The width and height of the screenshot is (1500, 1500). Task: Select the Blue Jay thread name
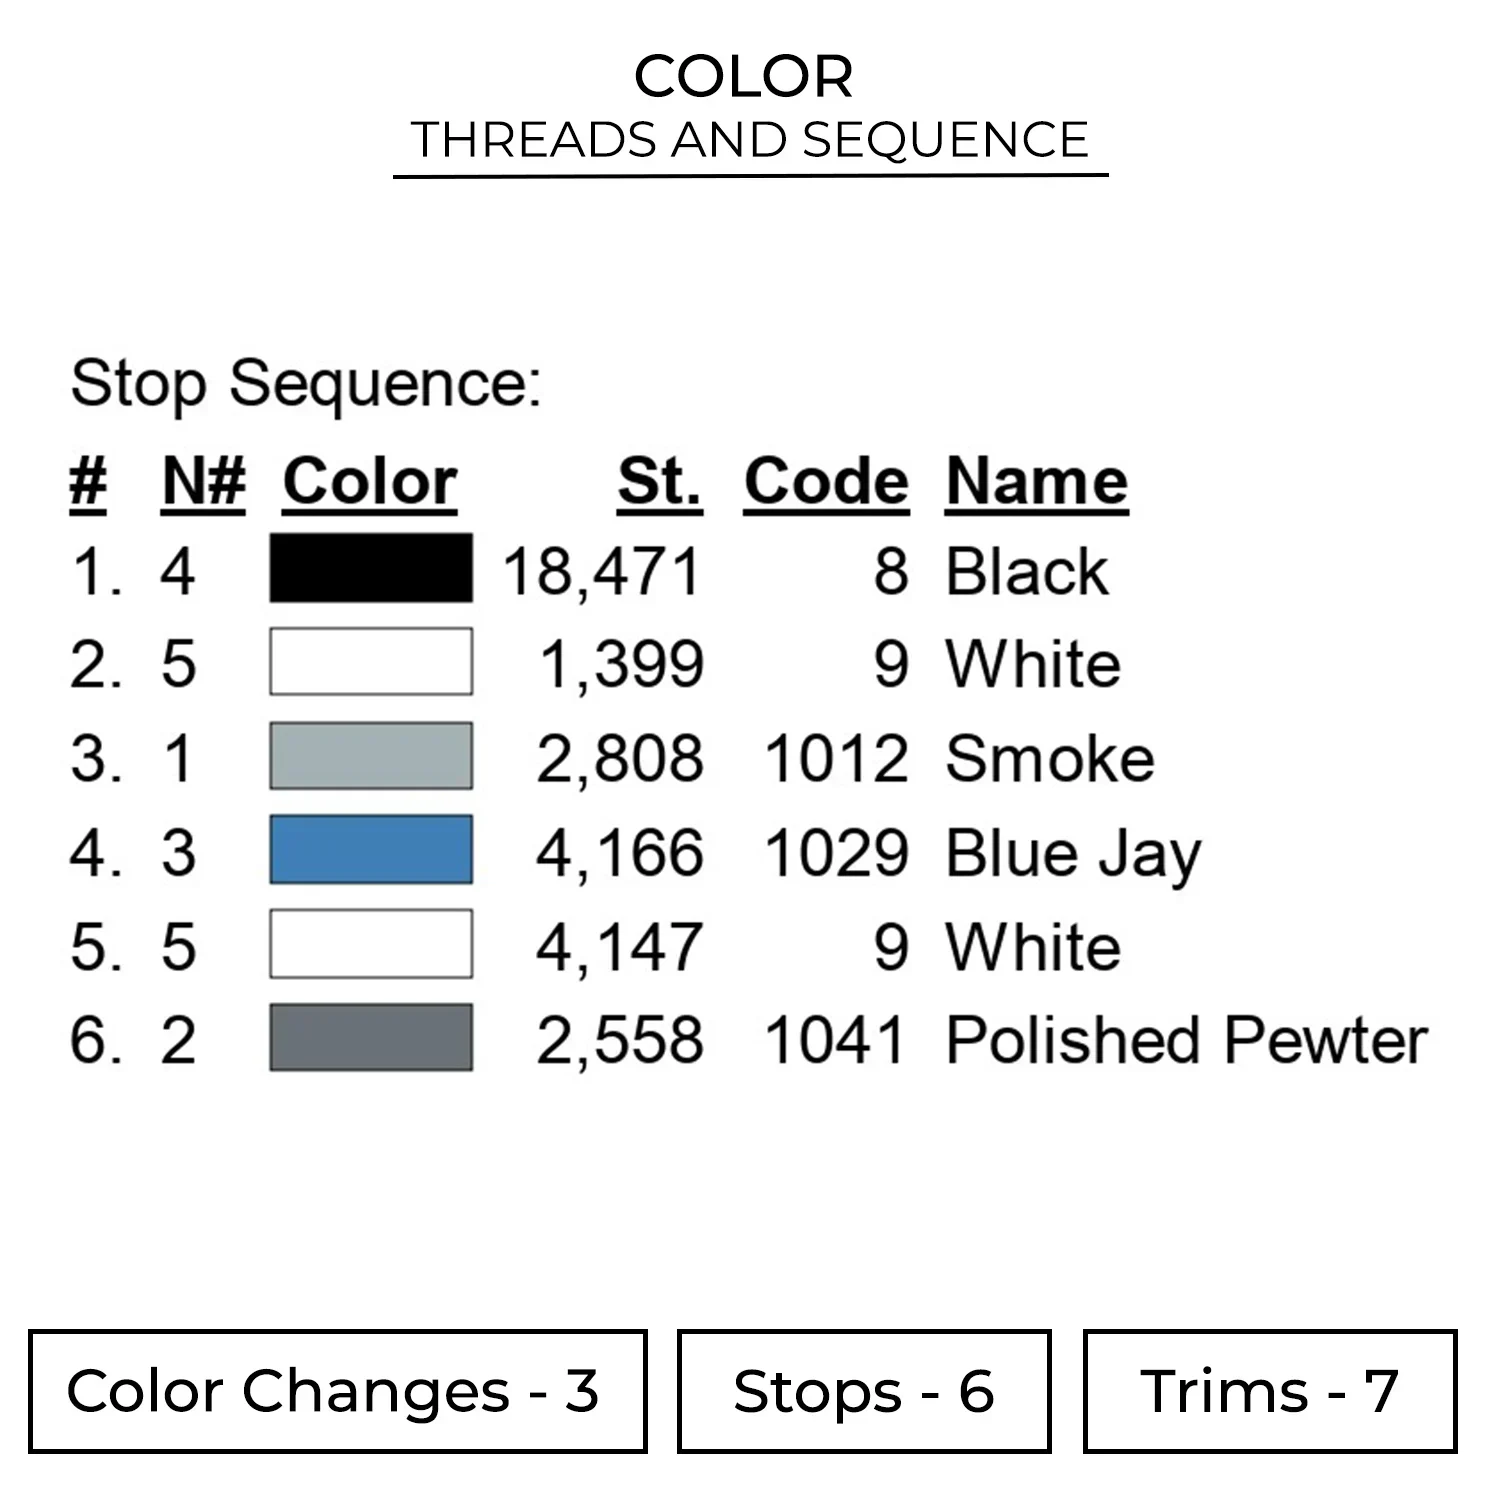coord(1073,854)
